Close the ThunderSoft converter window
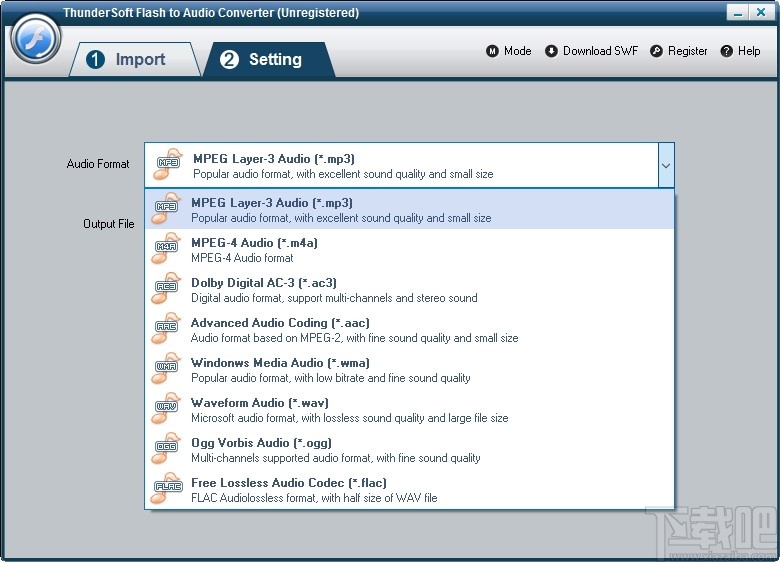The image size is (780, 562). pyautogui.click(x=761, y=12)
